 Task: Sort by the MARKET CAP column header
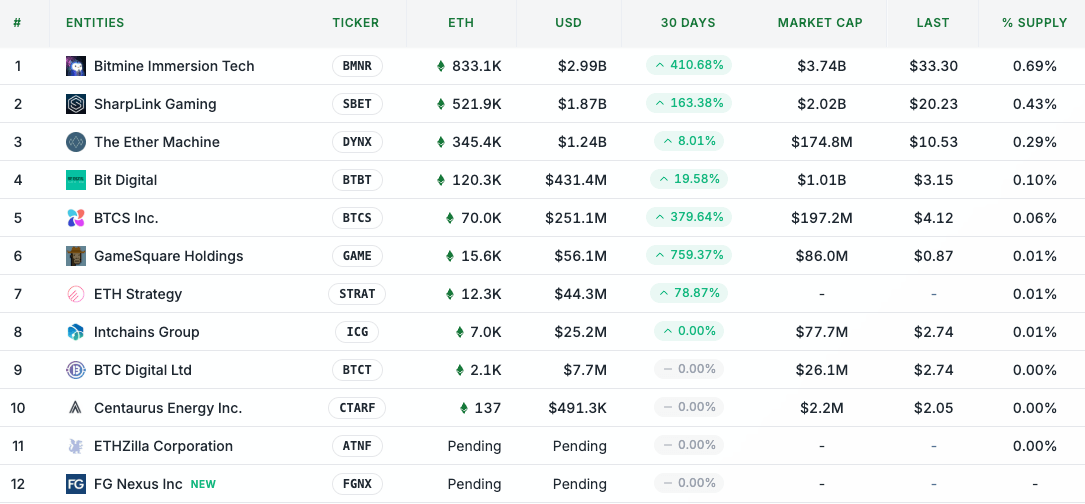(x=820, y=23)
